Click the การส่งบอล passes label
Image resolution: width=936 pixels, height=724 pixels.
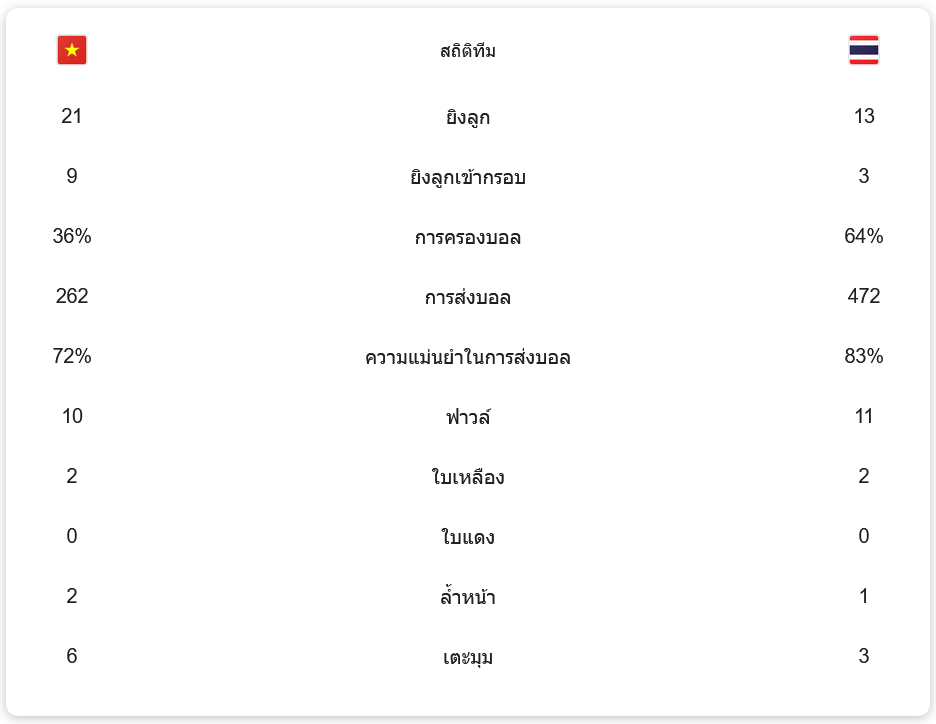(468, 298)
